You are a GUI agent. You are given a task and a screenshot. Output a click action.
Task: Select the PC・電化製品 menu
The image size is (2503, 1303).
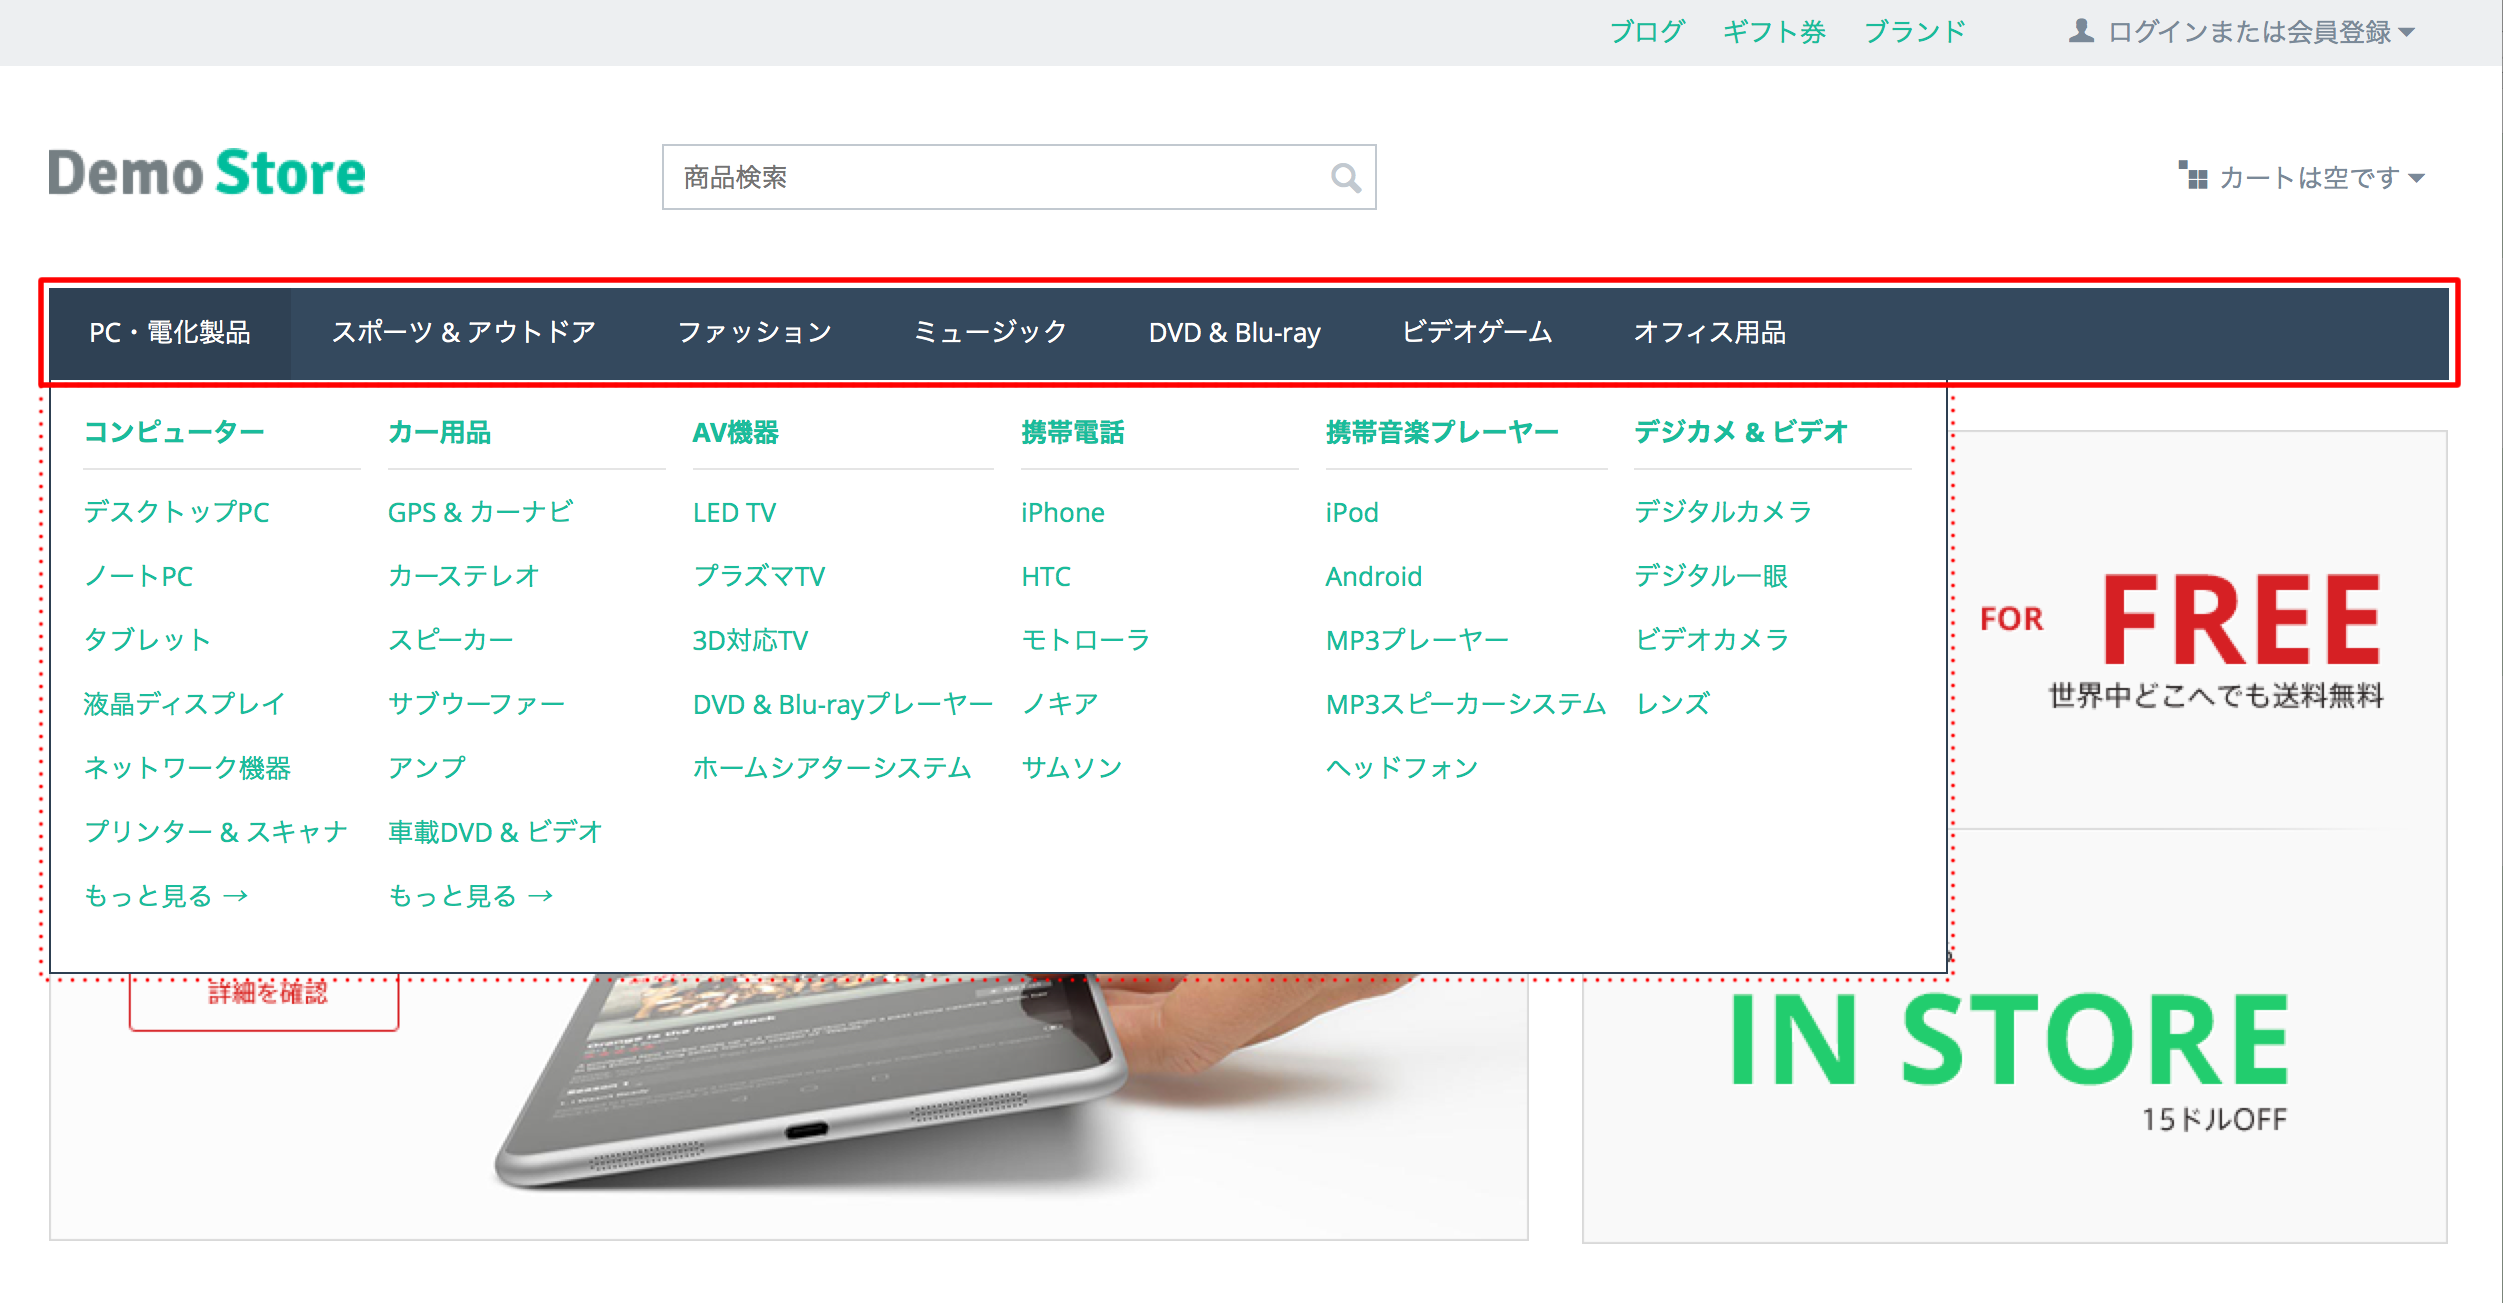170,333
